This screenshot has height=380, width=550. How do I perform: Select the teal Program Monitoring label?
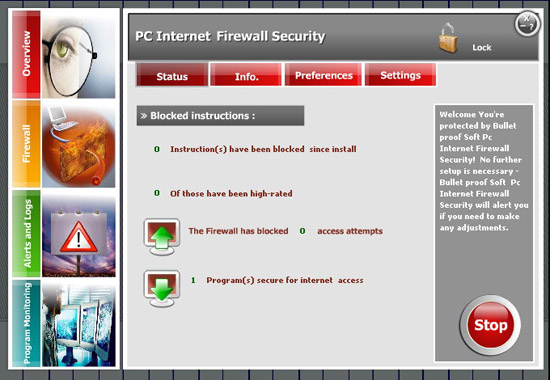(26, 323)
